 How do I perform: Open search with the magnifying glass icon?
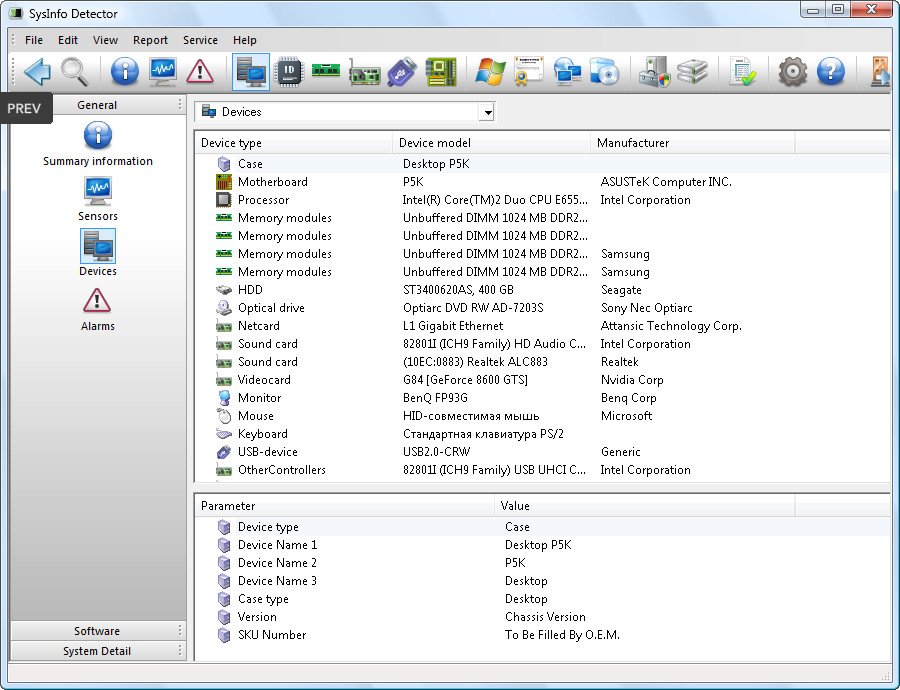click(x=75, y=72)
